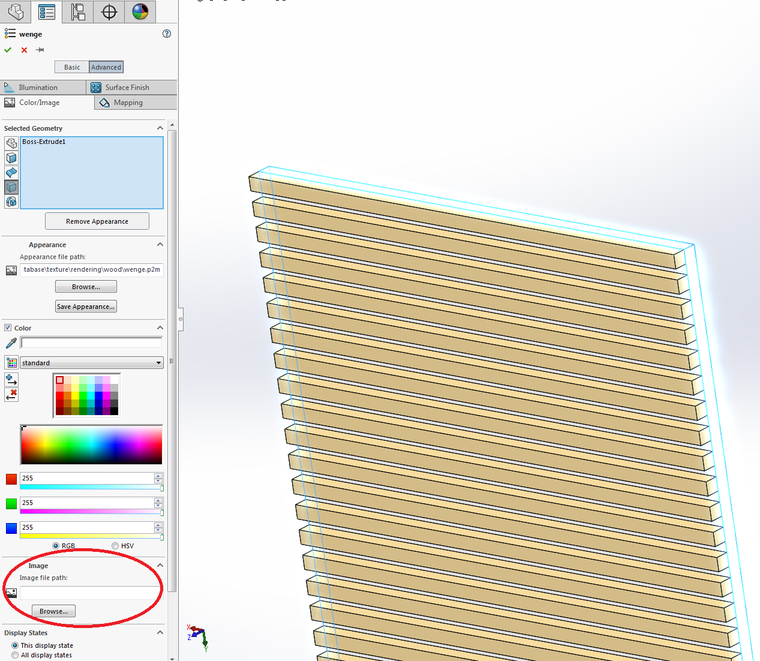
Task: Click Browse under Appearance file path
Action: coord(86,286)
